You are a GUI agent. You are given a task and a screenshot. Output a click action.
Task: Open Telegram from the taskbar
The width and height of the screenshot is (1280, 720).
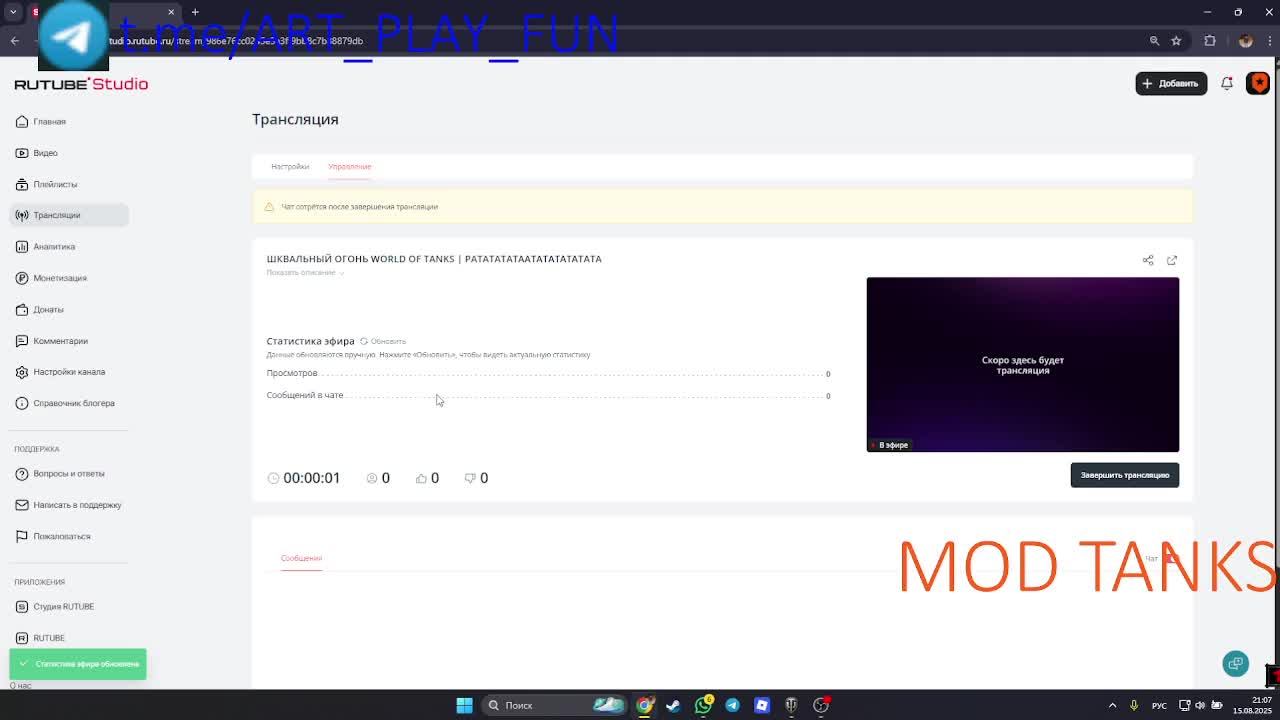(x=732, y=705)
